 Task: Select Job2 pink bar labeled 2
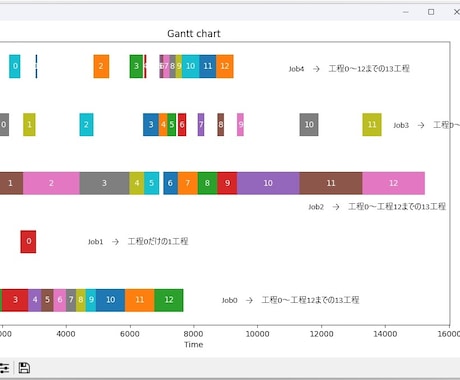[51, 183]
